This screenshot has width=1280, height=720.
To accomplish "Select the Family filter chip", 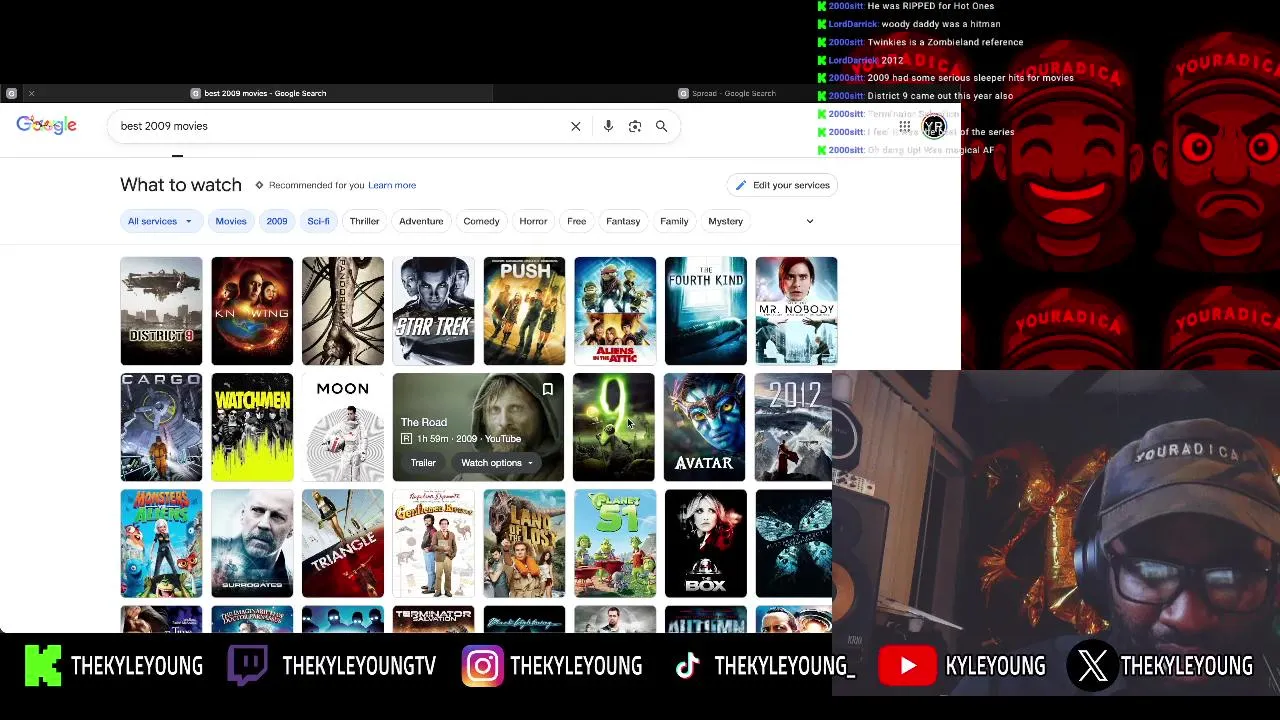I will [x=674, y=221].
